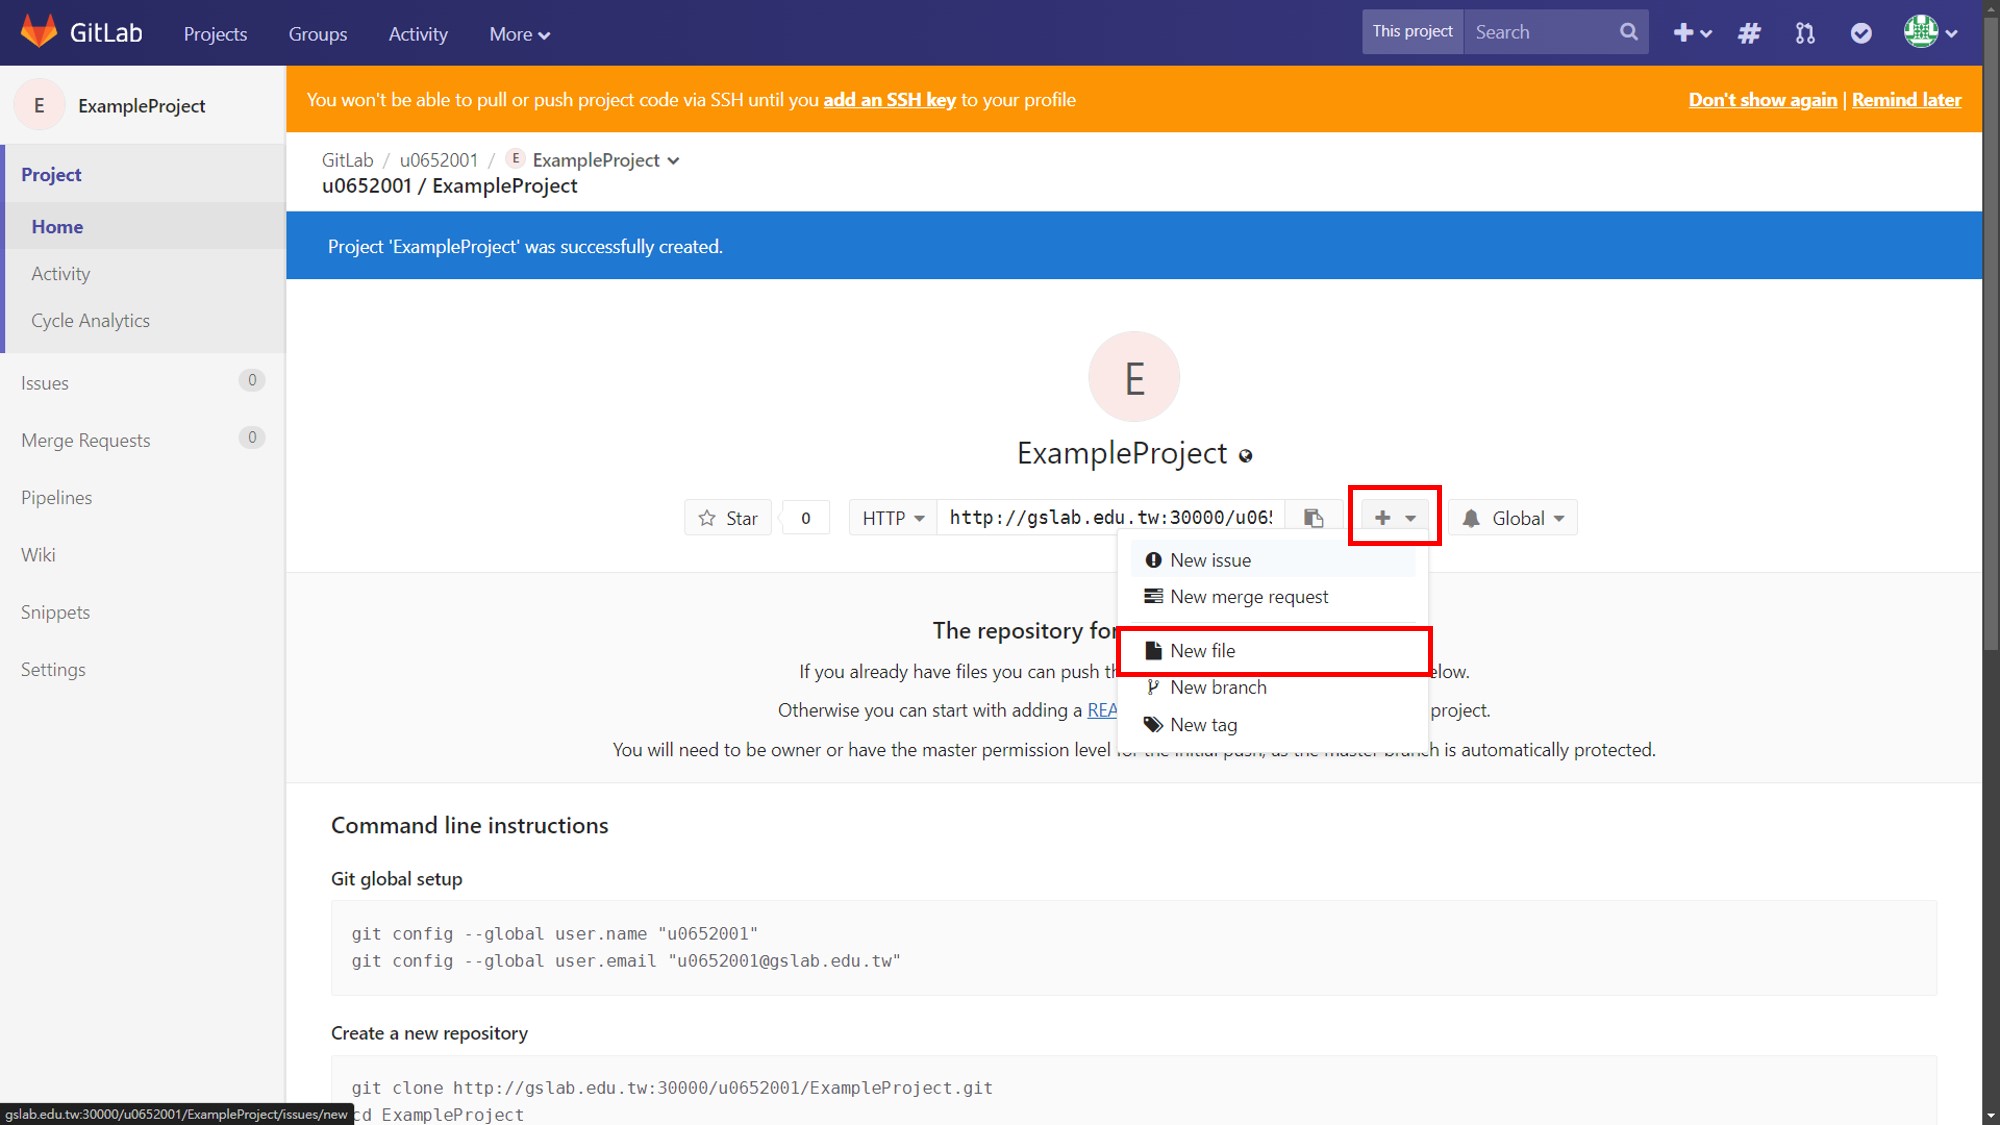Choose New tag from the dropdown
Viewport: 2000px width, 1125px height.
(x=1273, y=725)
